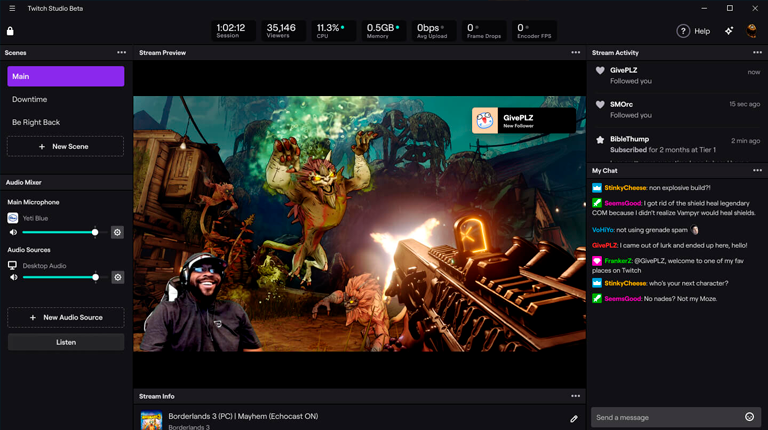The width and height of the screenshot is (768, 430).
Task: Click the Listen button
Action: 66,342
